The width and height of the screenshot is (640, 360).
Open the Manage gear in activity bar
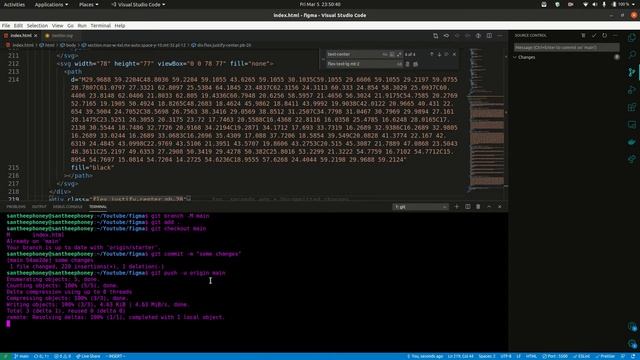632,344
